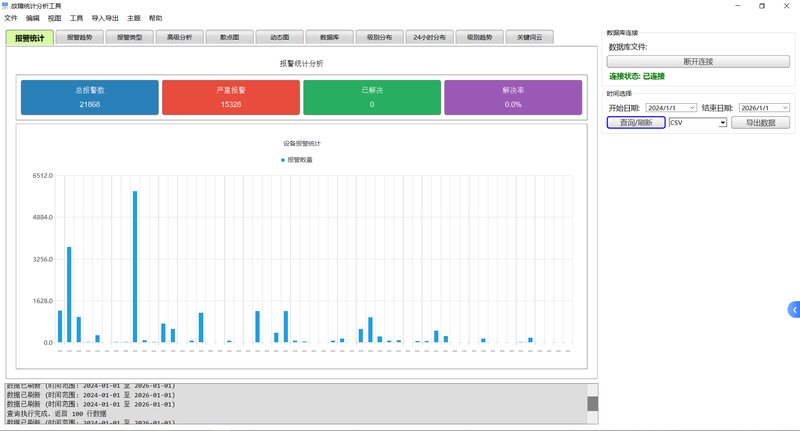Click the 4884.0 axis label
Viewport: 800px width, 431px height.
43,217
